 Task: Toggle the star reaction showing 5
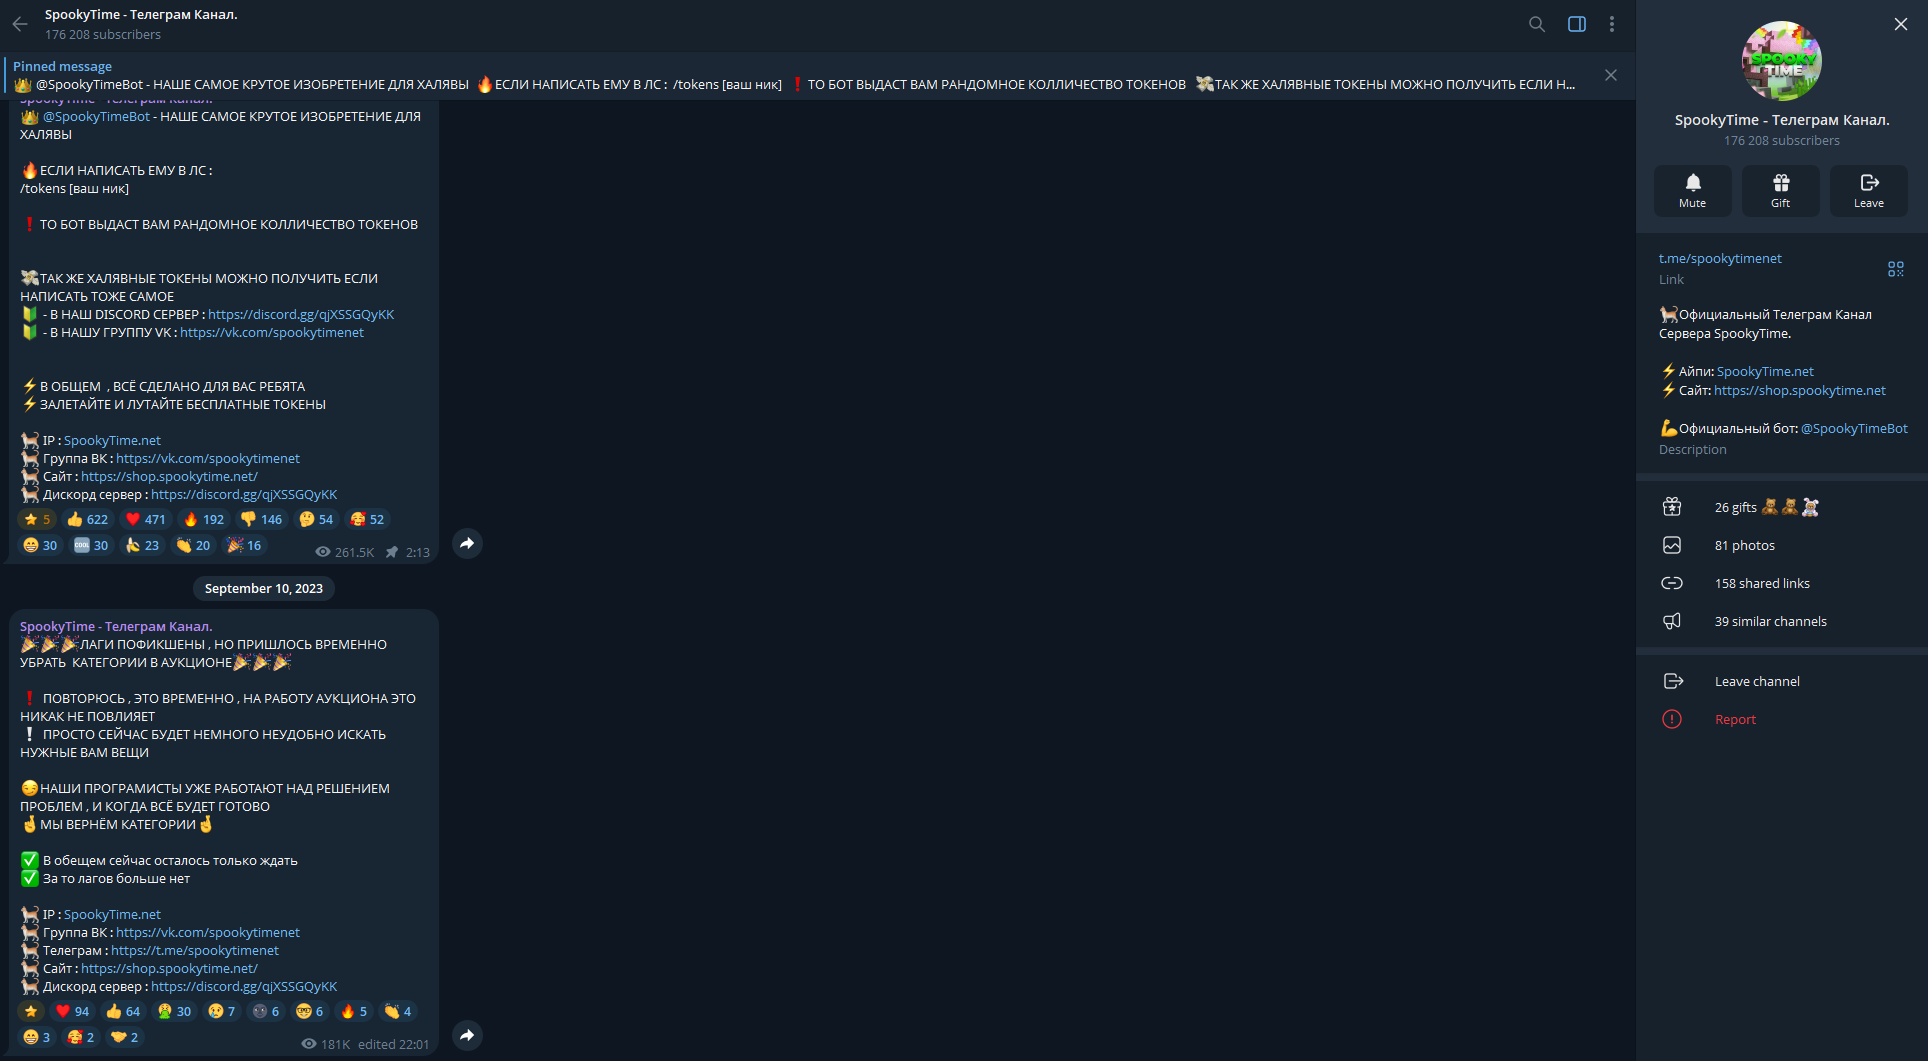click(x=37, y=519)
